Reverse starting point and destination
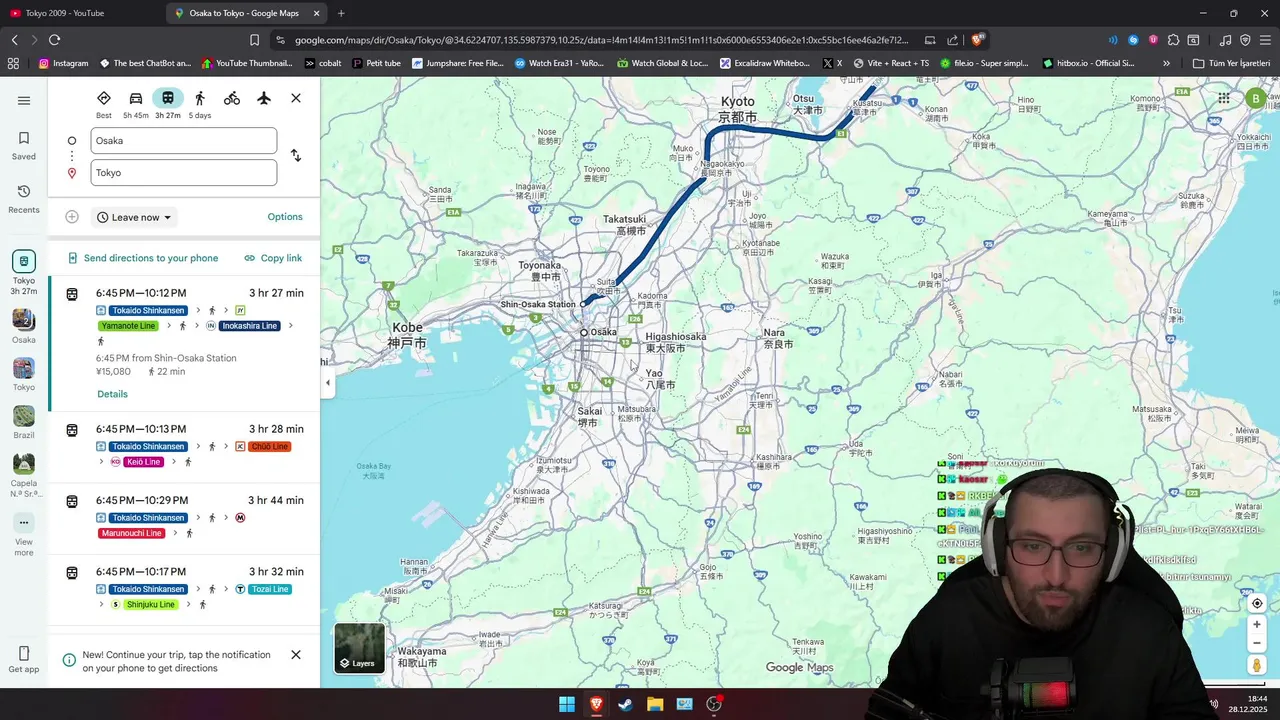This screenshot has height=720, width=1280. (x=296, y=156)
